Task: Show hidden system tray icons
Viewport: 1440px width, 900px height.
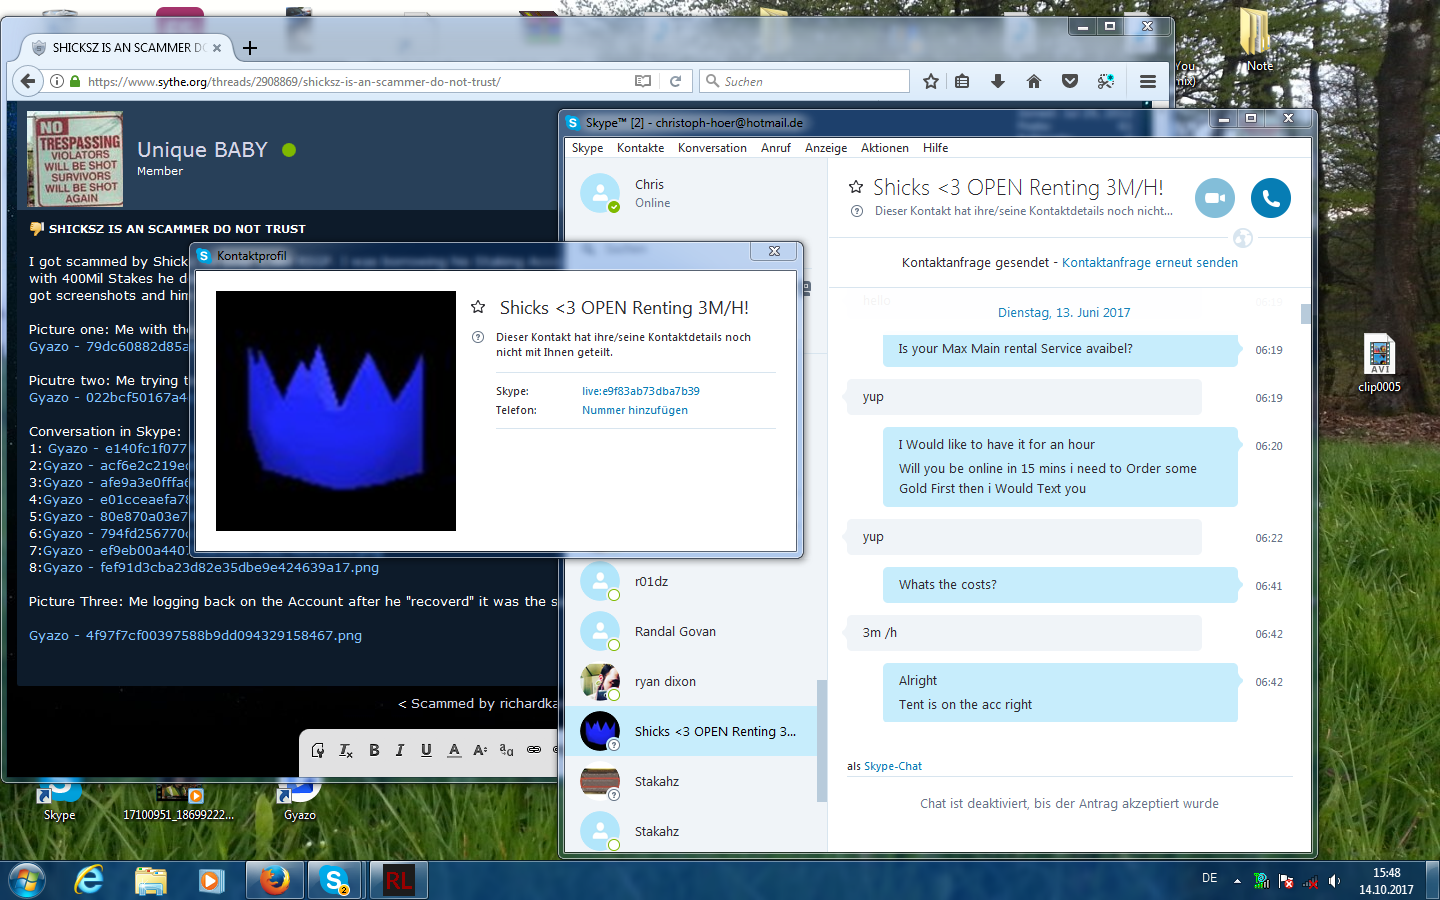Action: click(x=1237, y=881)
